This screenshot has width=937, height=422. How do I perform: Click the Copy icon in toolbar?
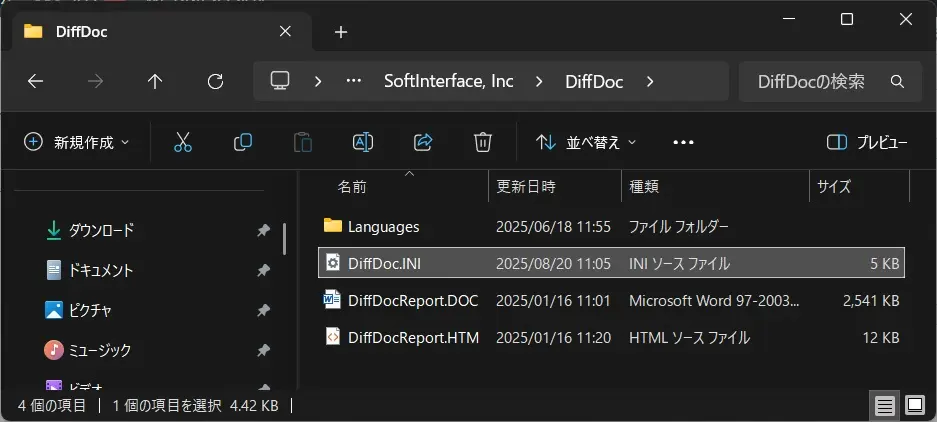tap(243, 142)
